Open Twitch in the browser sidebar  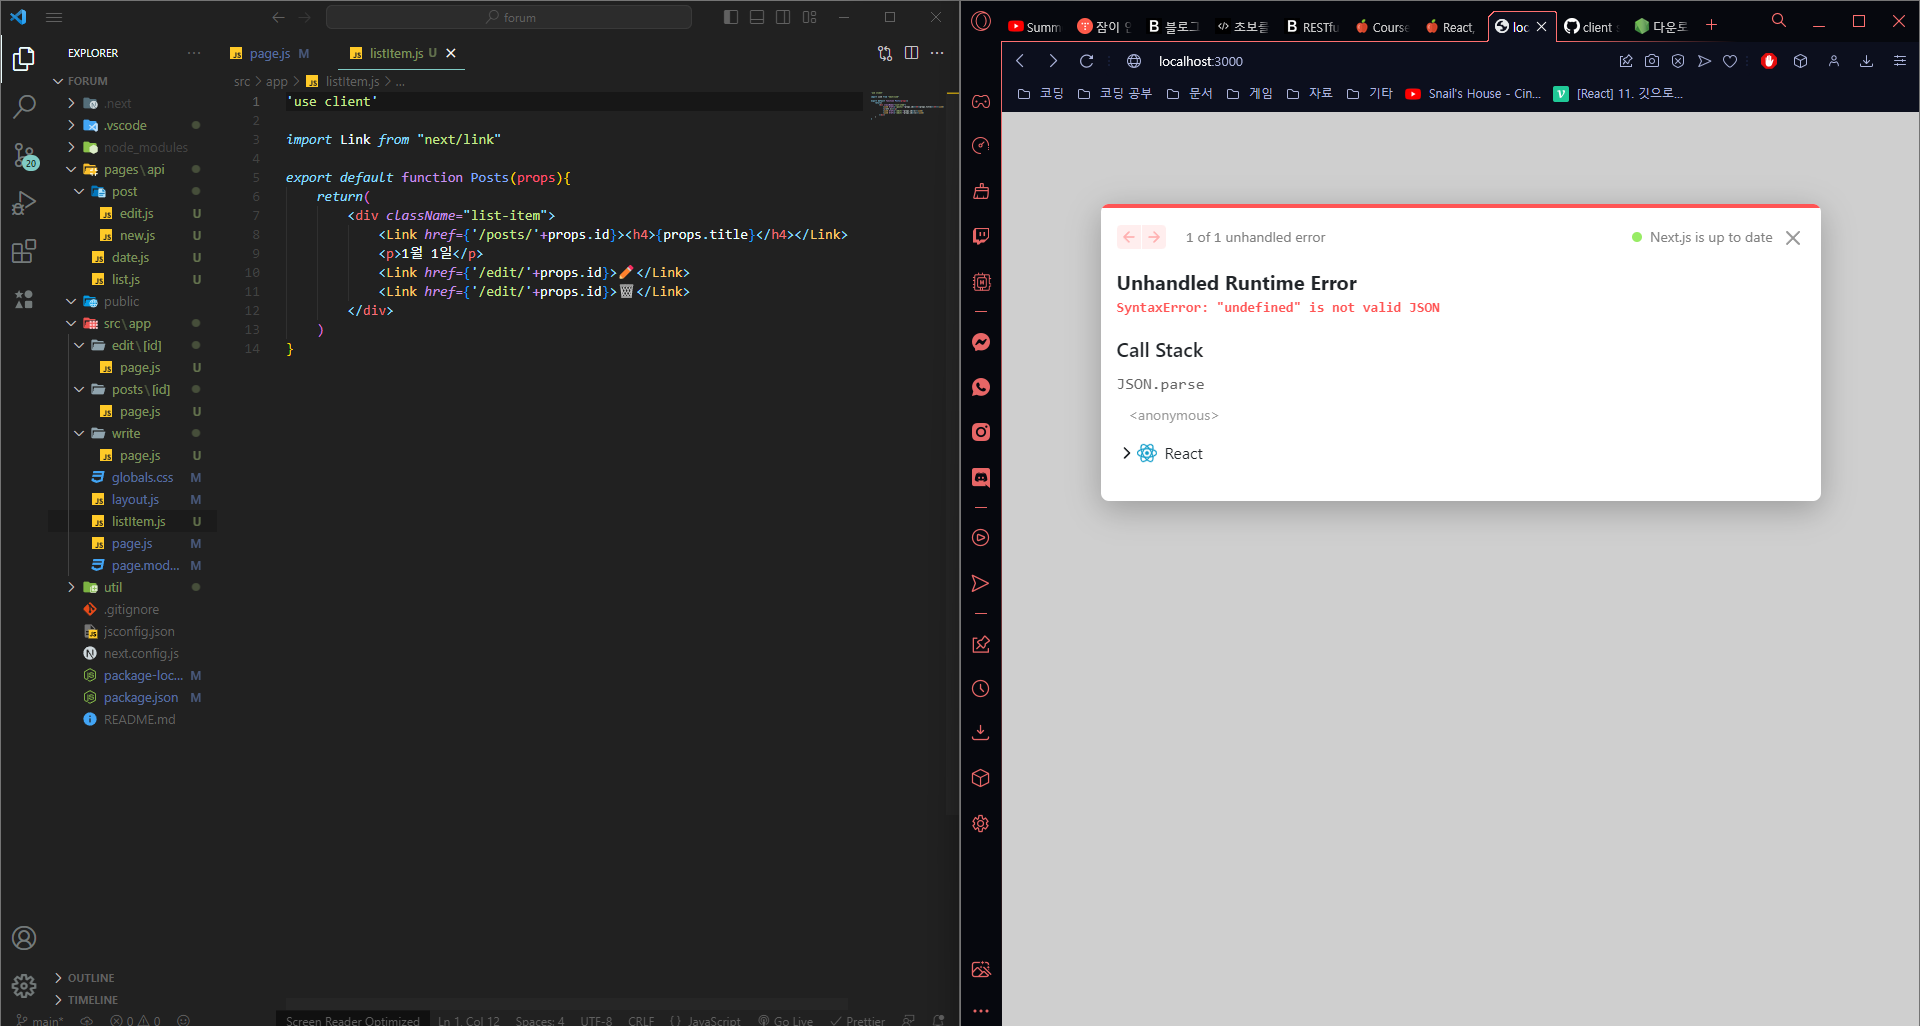pyautogui.click(x=981, y=236)
